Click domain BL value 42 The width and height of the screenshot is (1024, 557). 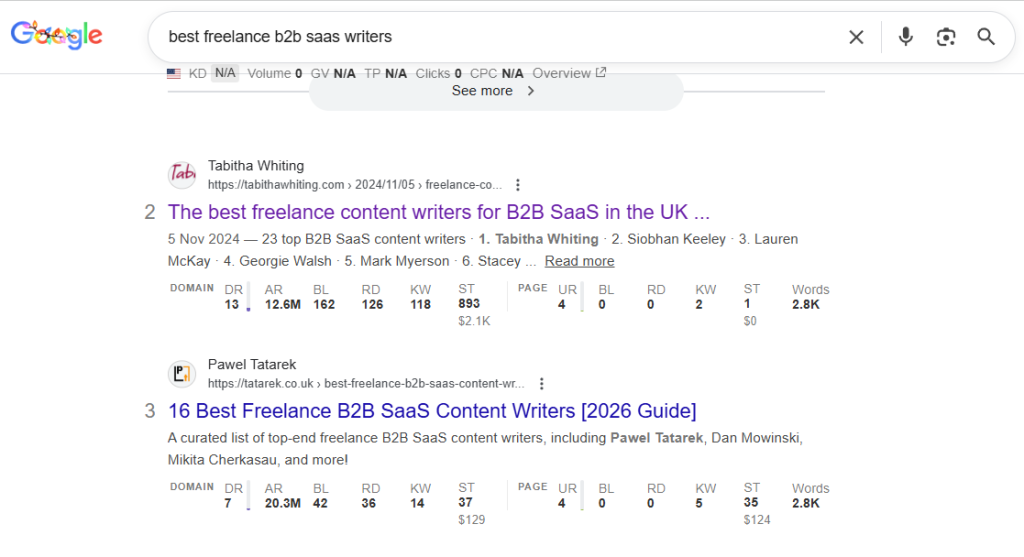(320, 503)
